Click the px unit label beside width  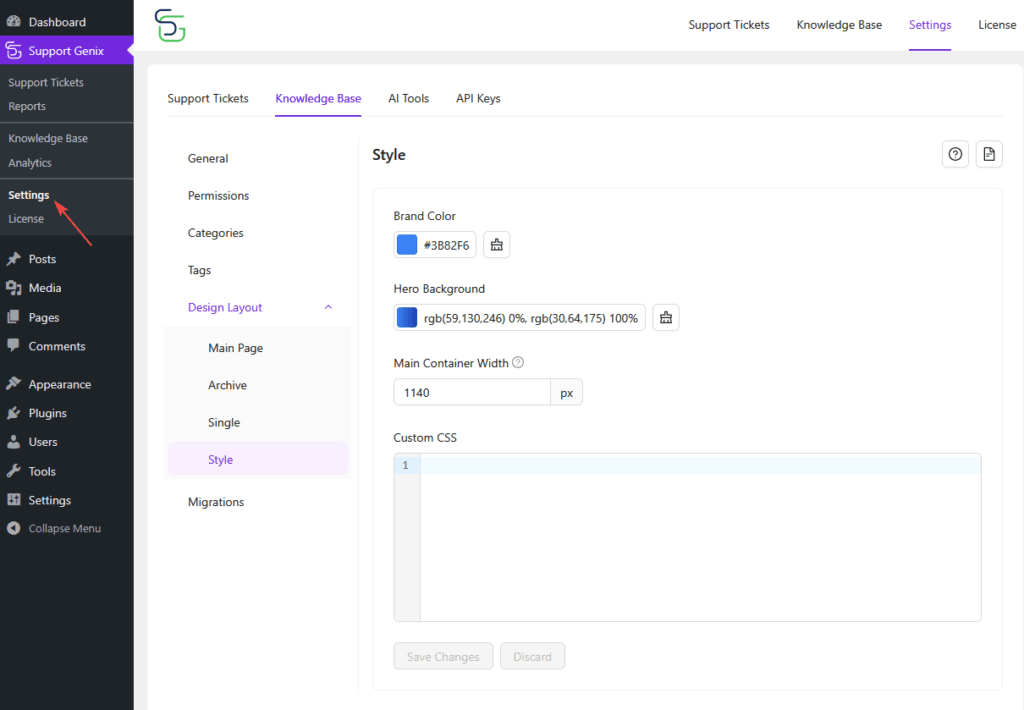click(566, 393)
